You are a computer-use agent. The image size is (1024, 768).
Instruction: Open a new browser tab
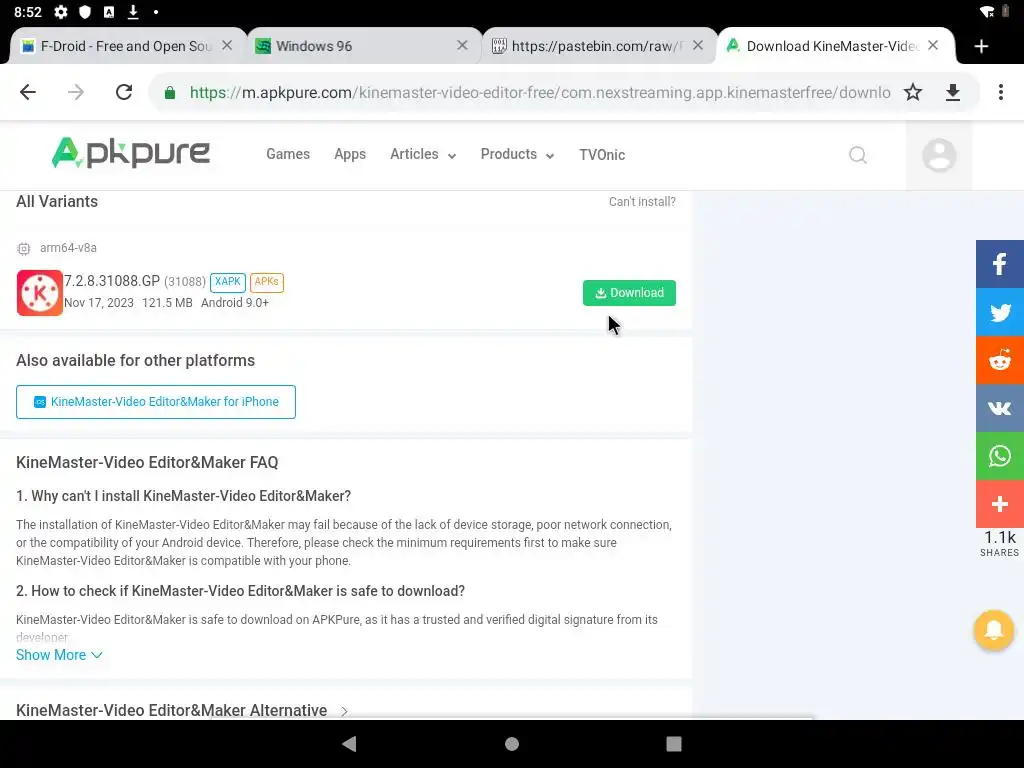[981, 46]
